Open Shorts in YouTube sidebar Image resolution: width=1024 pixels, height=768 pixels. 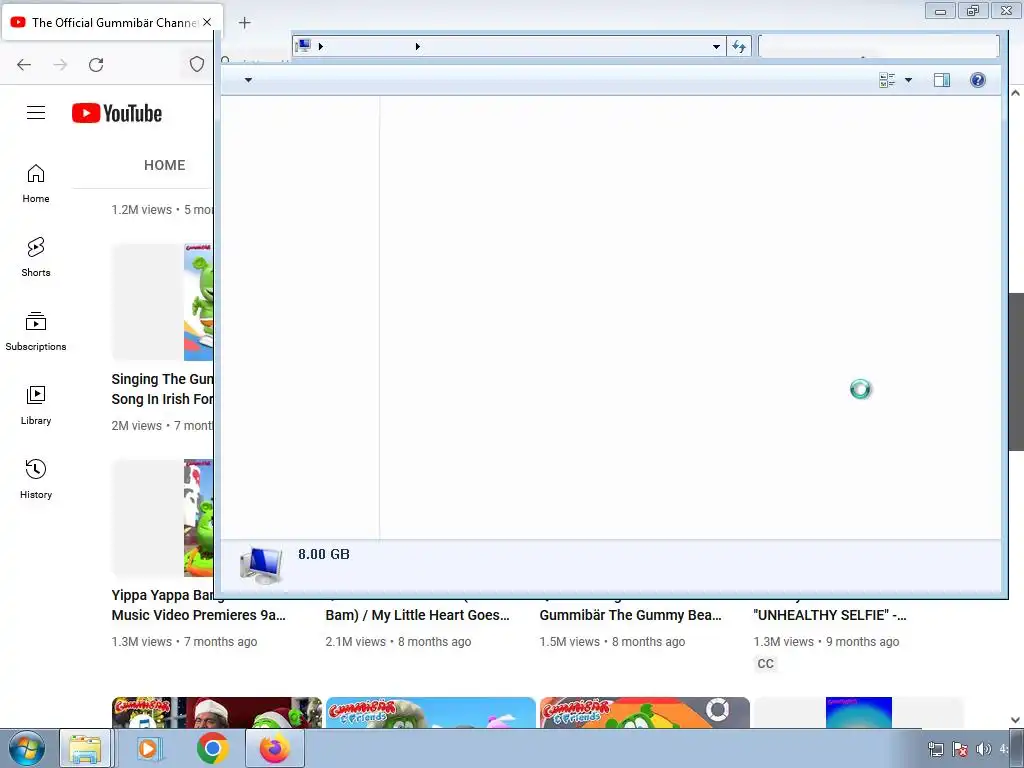point(36,257)
